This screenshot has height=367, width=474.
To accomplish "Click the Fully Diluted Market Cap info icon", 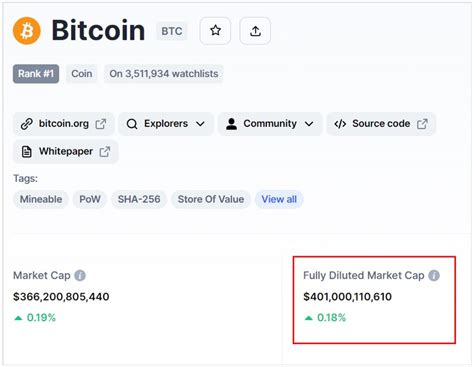I will (x=434, y=276).
